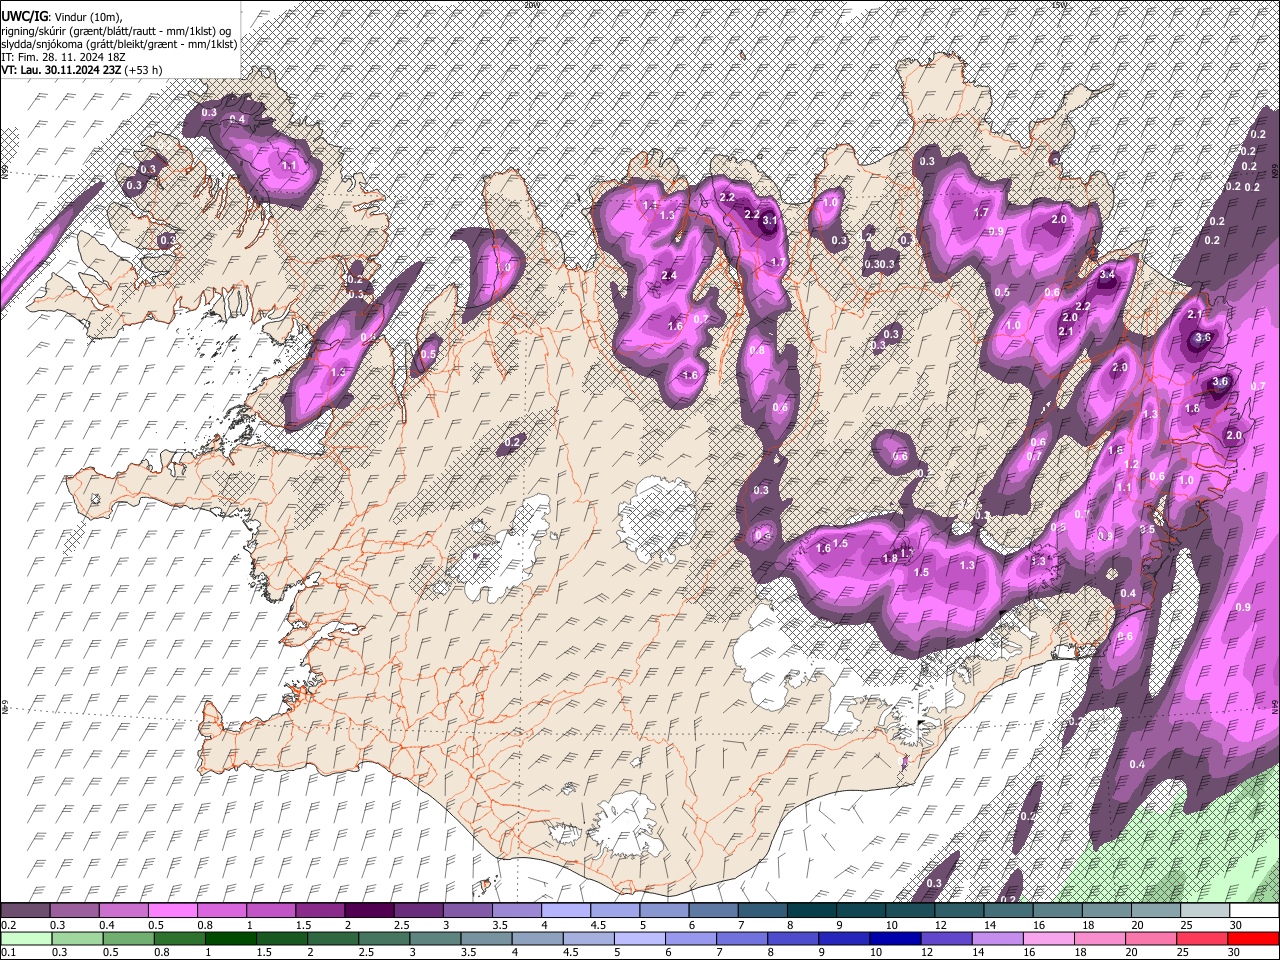This screenshot has width=1280, height=960.
Task: Click the UWC/IG title text
Action: point(23,16)
